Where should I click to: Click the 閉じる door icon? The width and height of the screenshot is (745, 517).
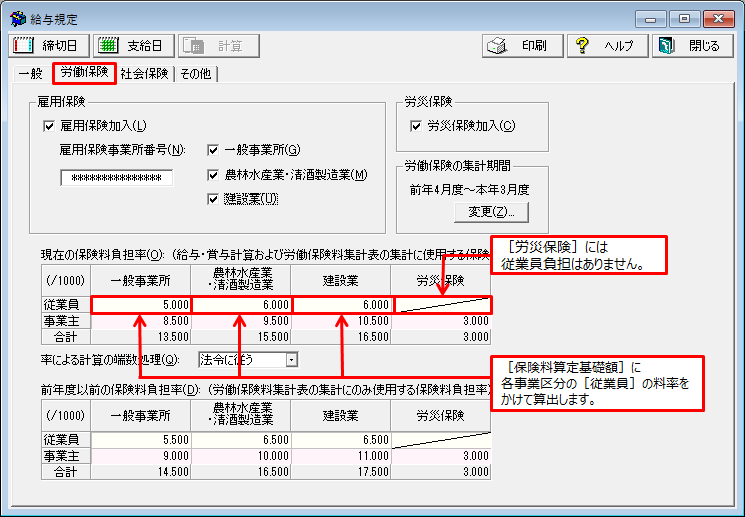click(666, 46)
